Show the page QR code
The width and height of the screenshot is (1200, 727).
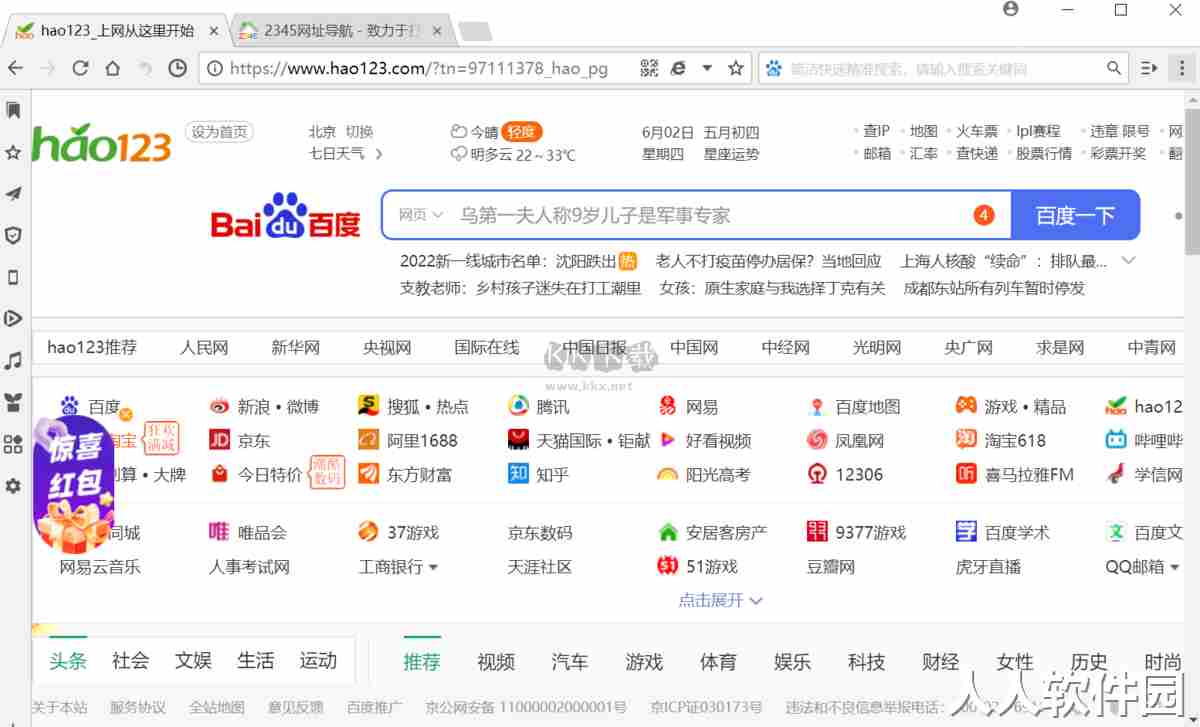click(649, 68)
